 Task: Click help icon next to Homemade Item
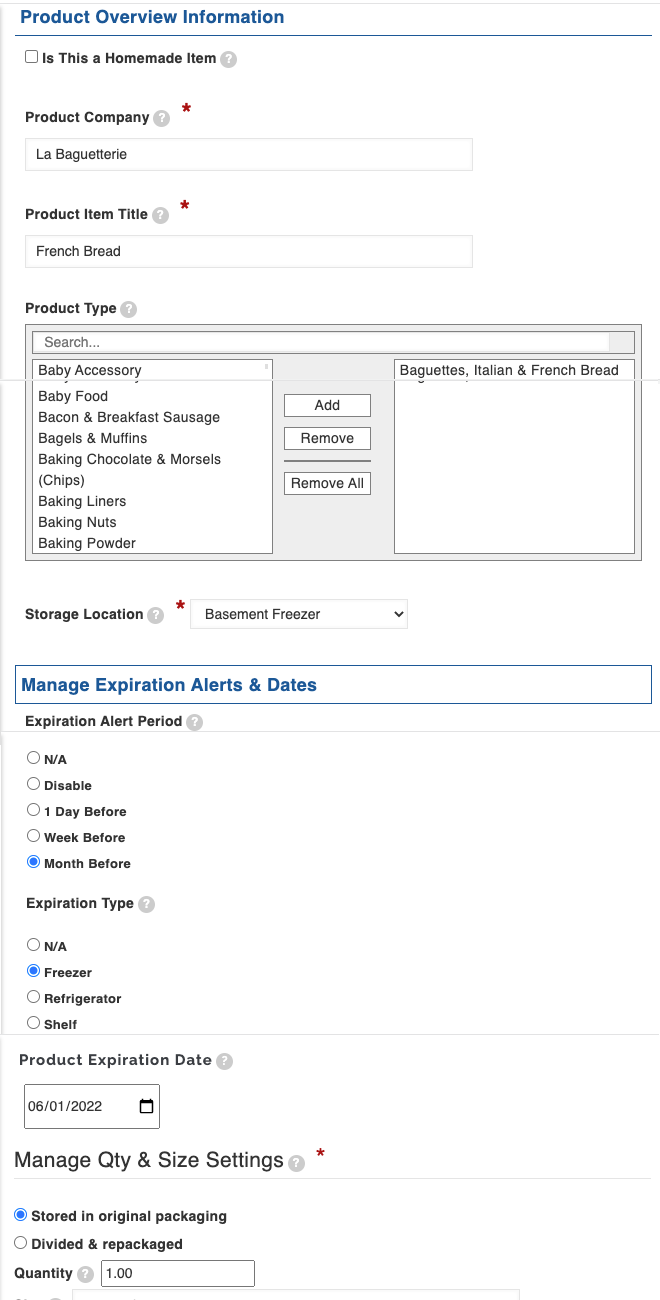[x=229, y=59]
